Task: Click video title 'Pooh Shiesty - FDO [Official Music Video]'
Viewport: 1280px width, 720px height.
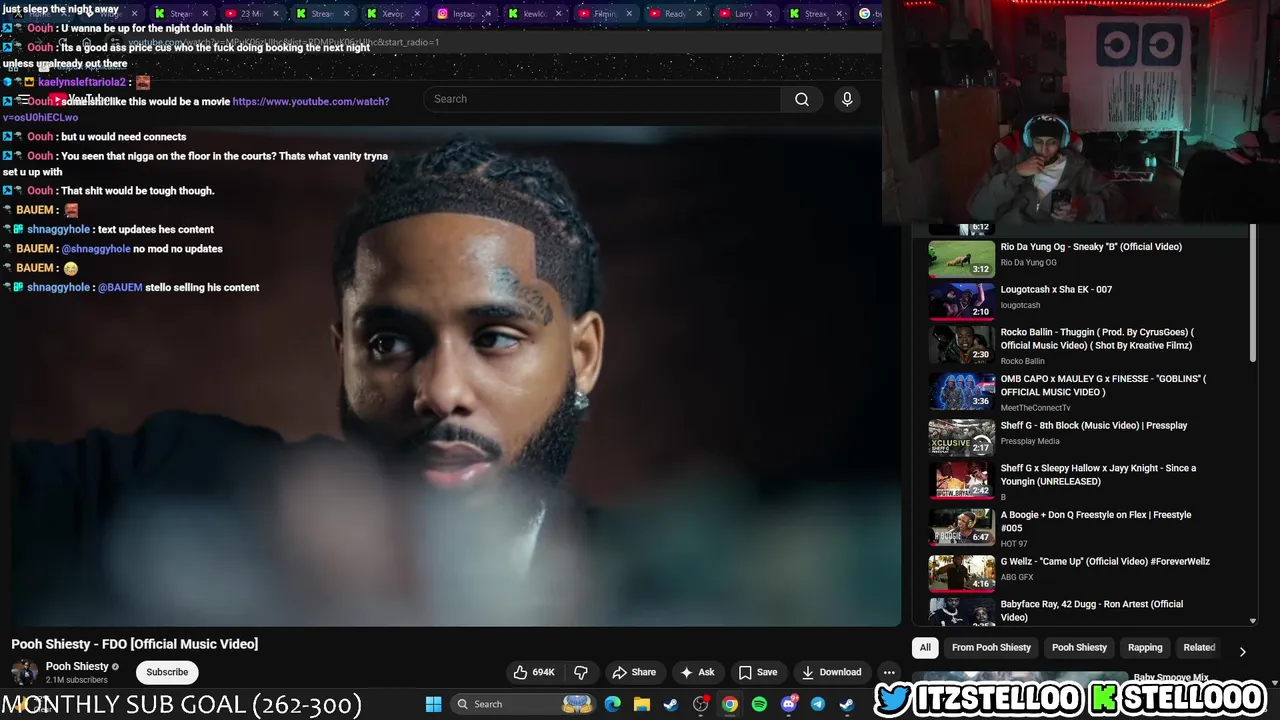Action: (x=135, y=644)
